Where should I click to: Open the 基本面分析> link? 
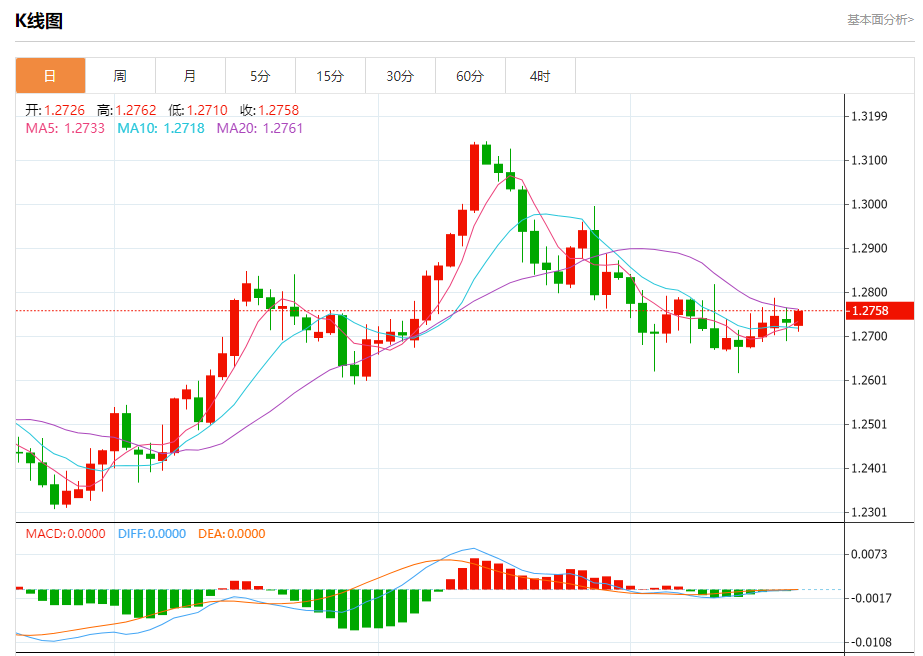[x=881, y=20]
